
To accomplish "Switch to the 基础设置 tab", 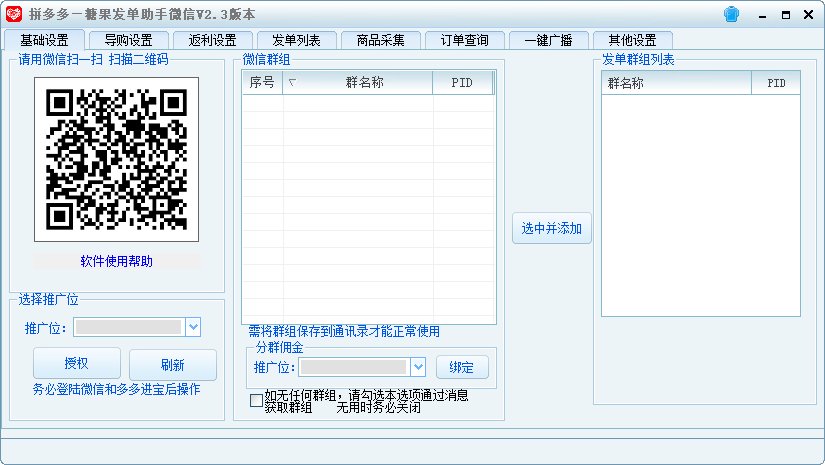I will pos(44,40).
